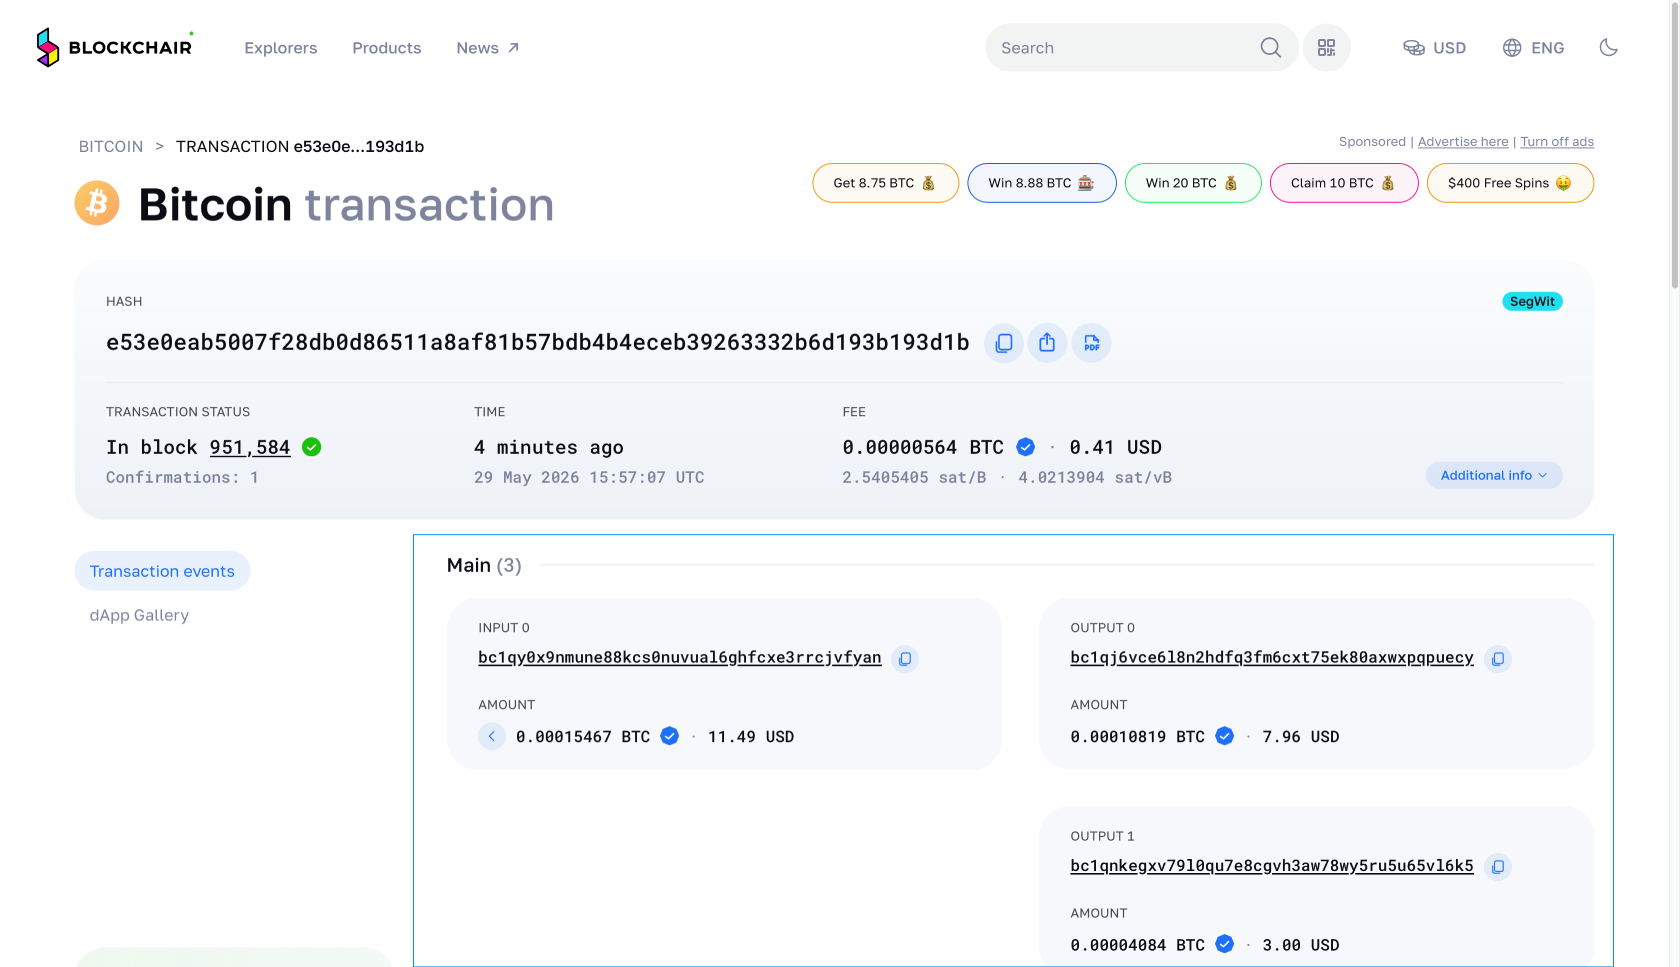Click the Get 8.75 BTC ad button
Viewport: 1680px width, 967px height.
click(x=886, y=183)
